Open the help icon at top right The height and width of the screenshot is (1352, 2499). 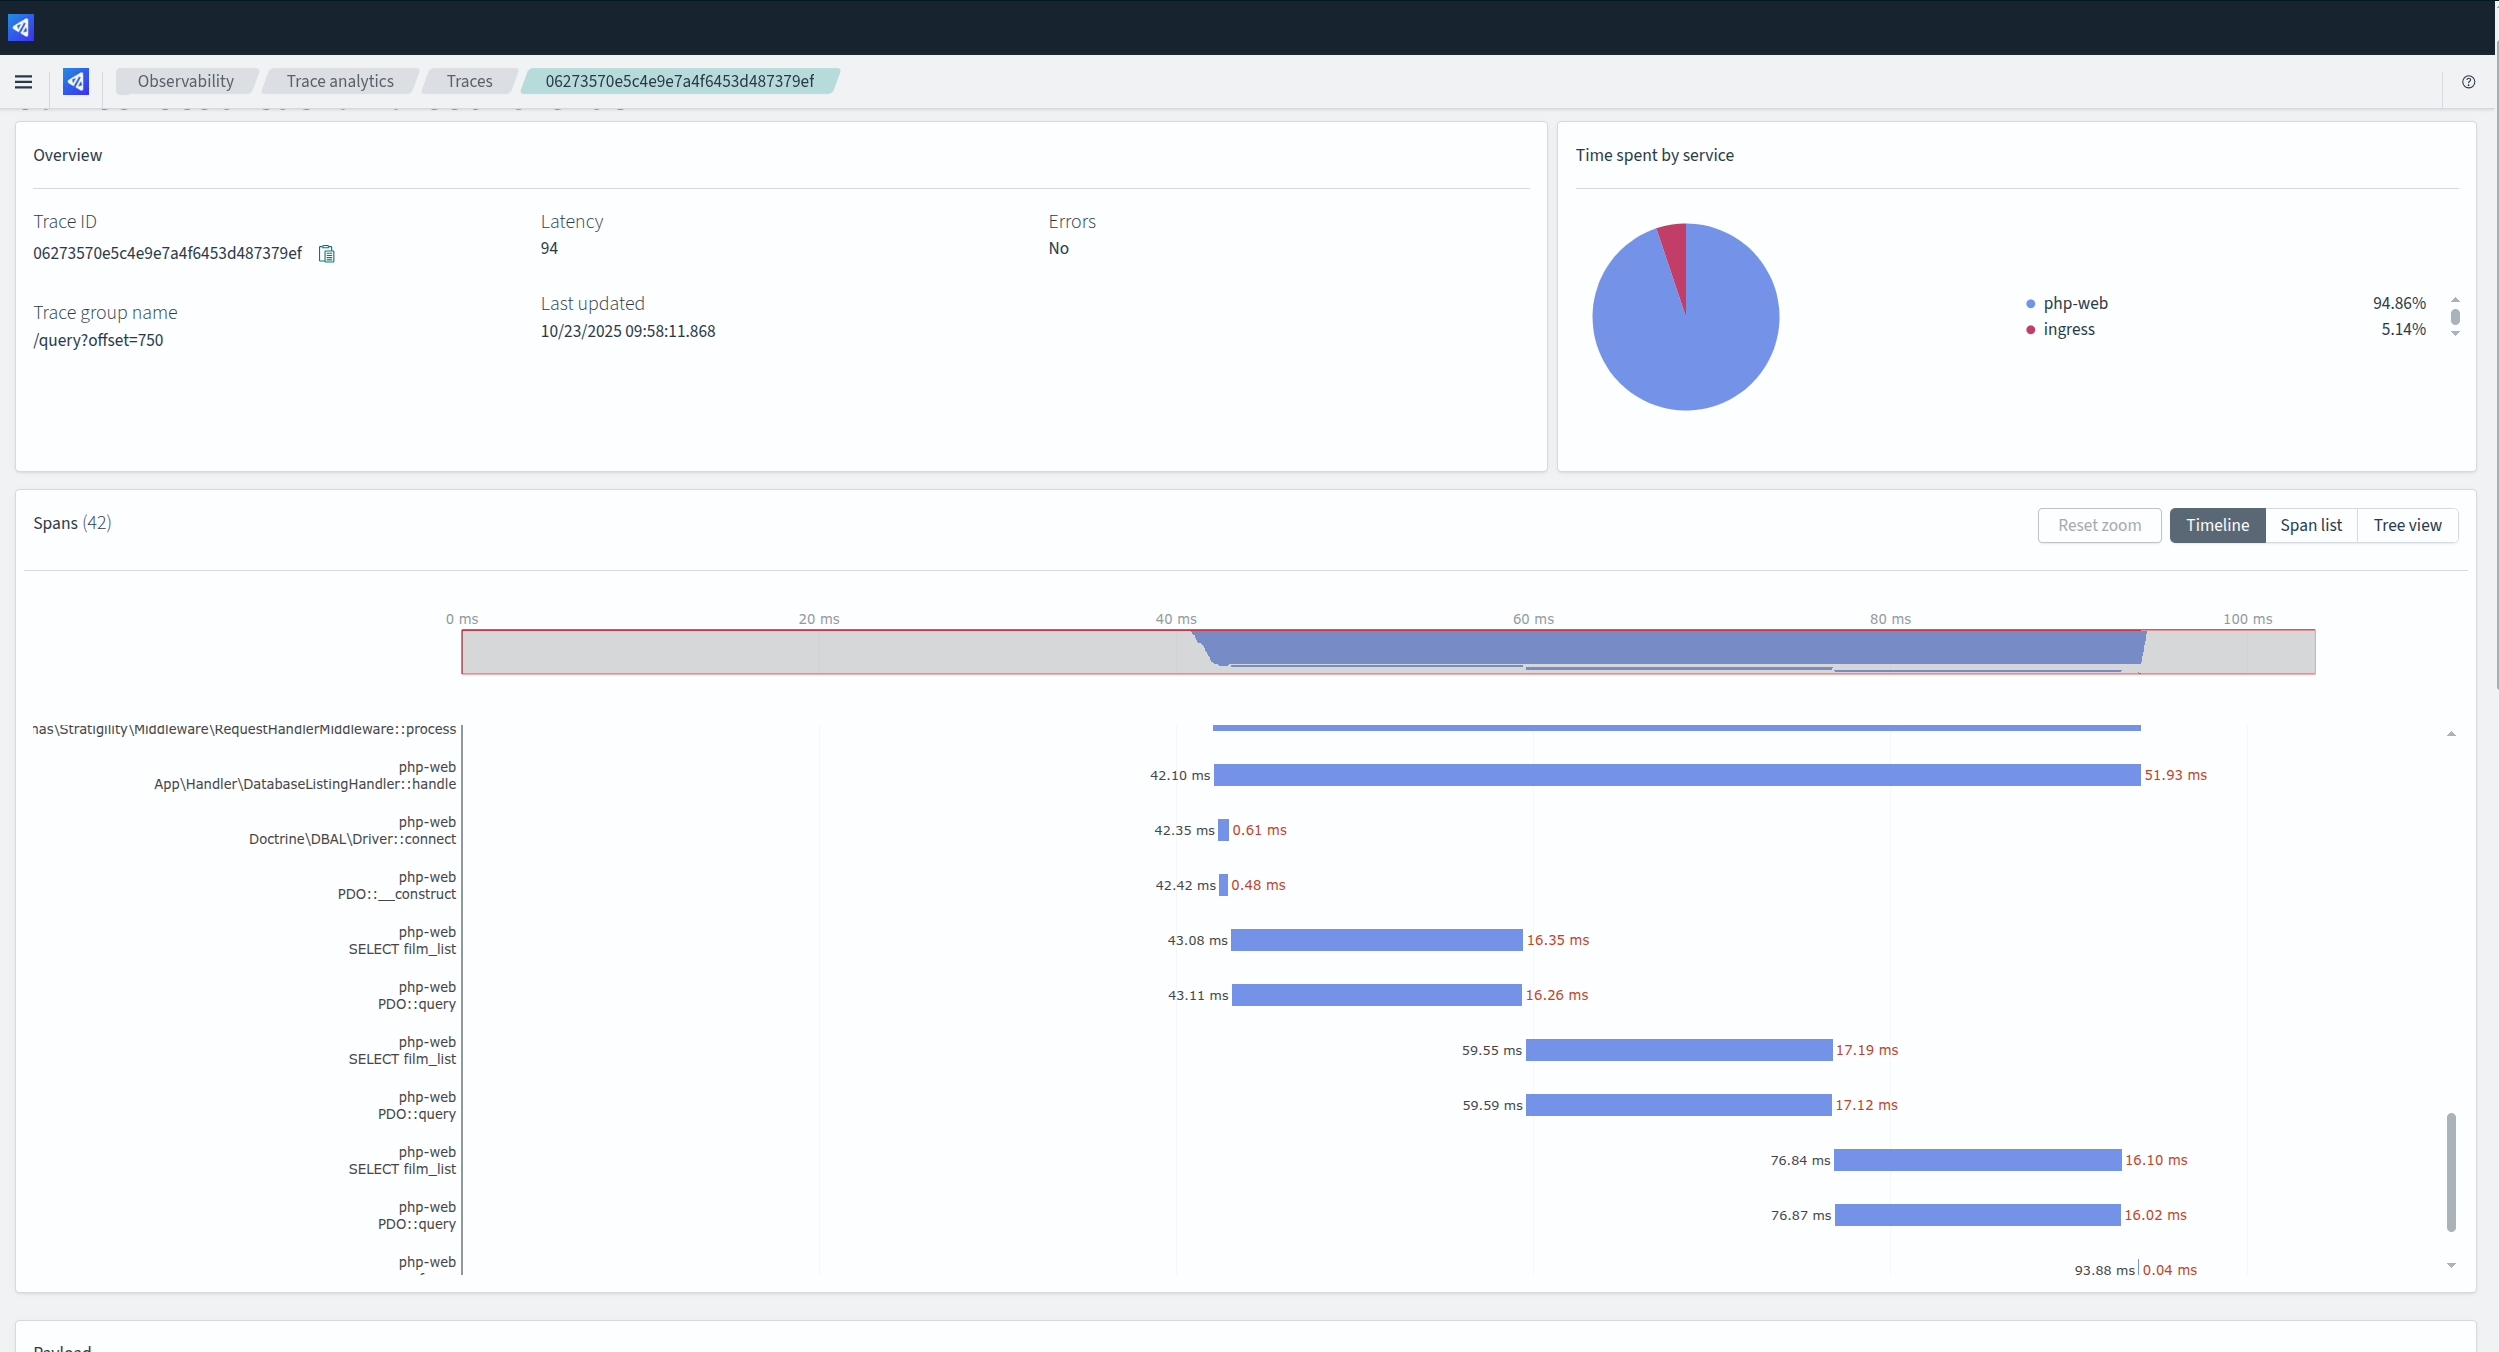pyautogui.click(x=2468, y=82)
